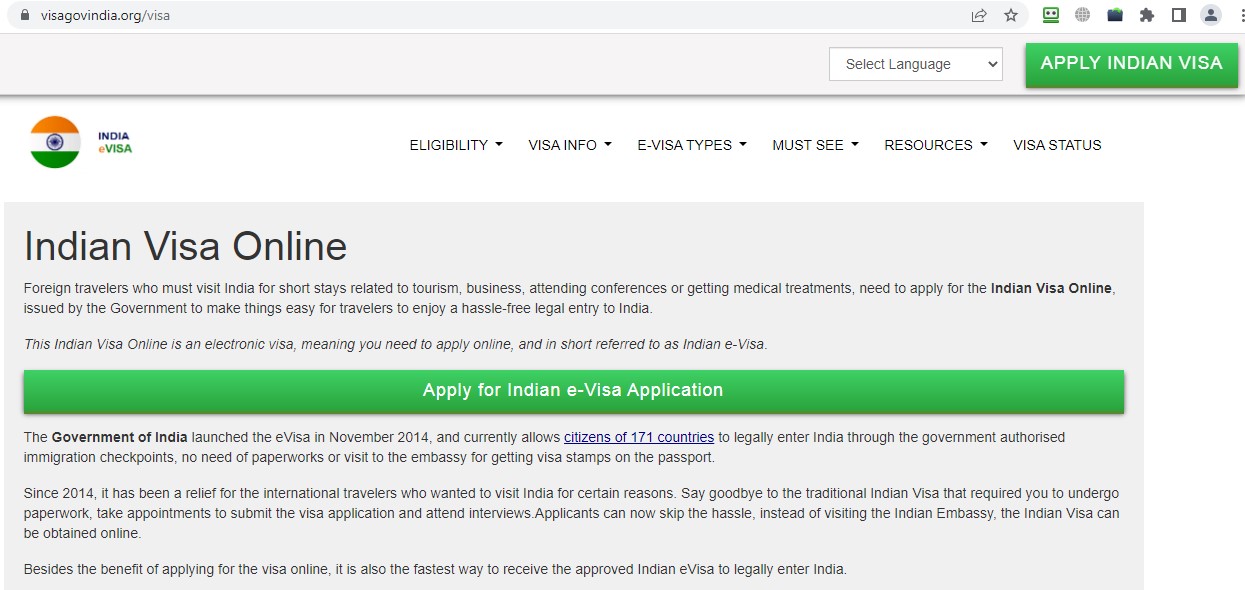Open the RESOURCES menu
The width and height of the screenshot is (1245, 590).
pos(936,145)
